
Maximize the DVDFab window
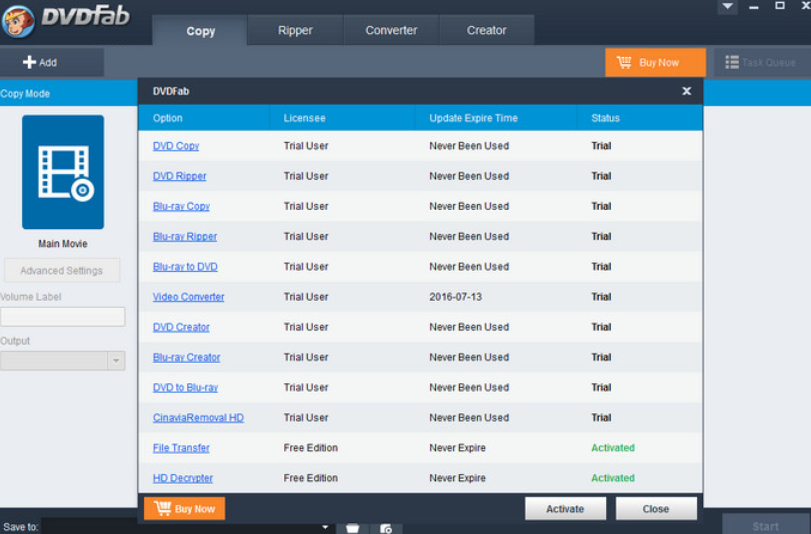tap(780, 6)
